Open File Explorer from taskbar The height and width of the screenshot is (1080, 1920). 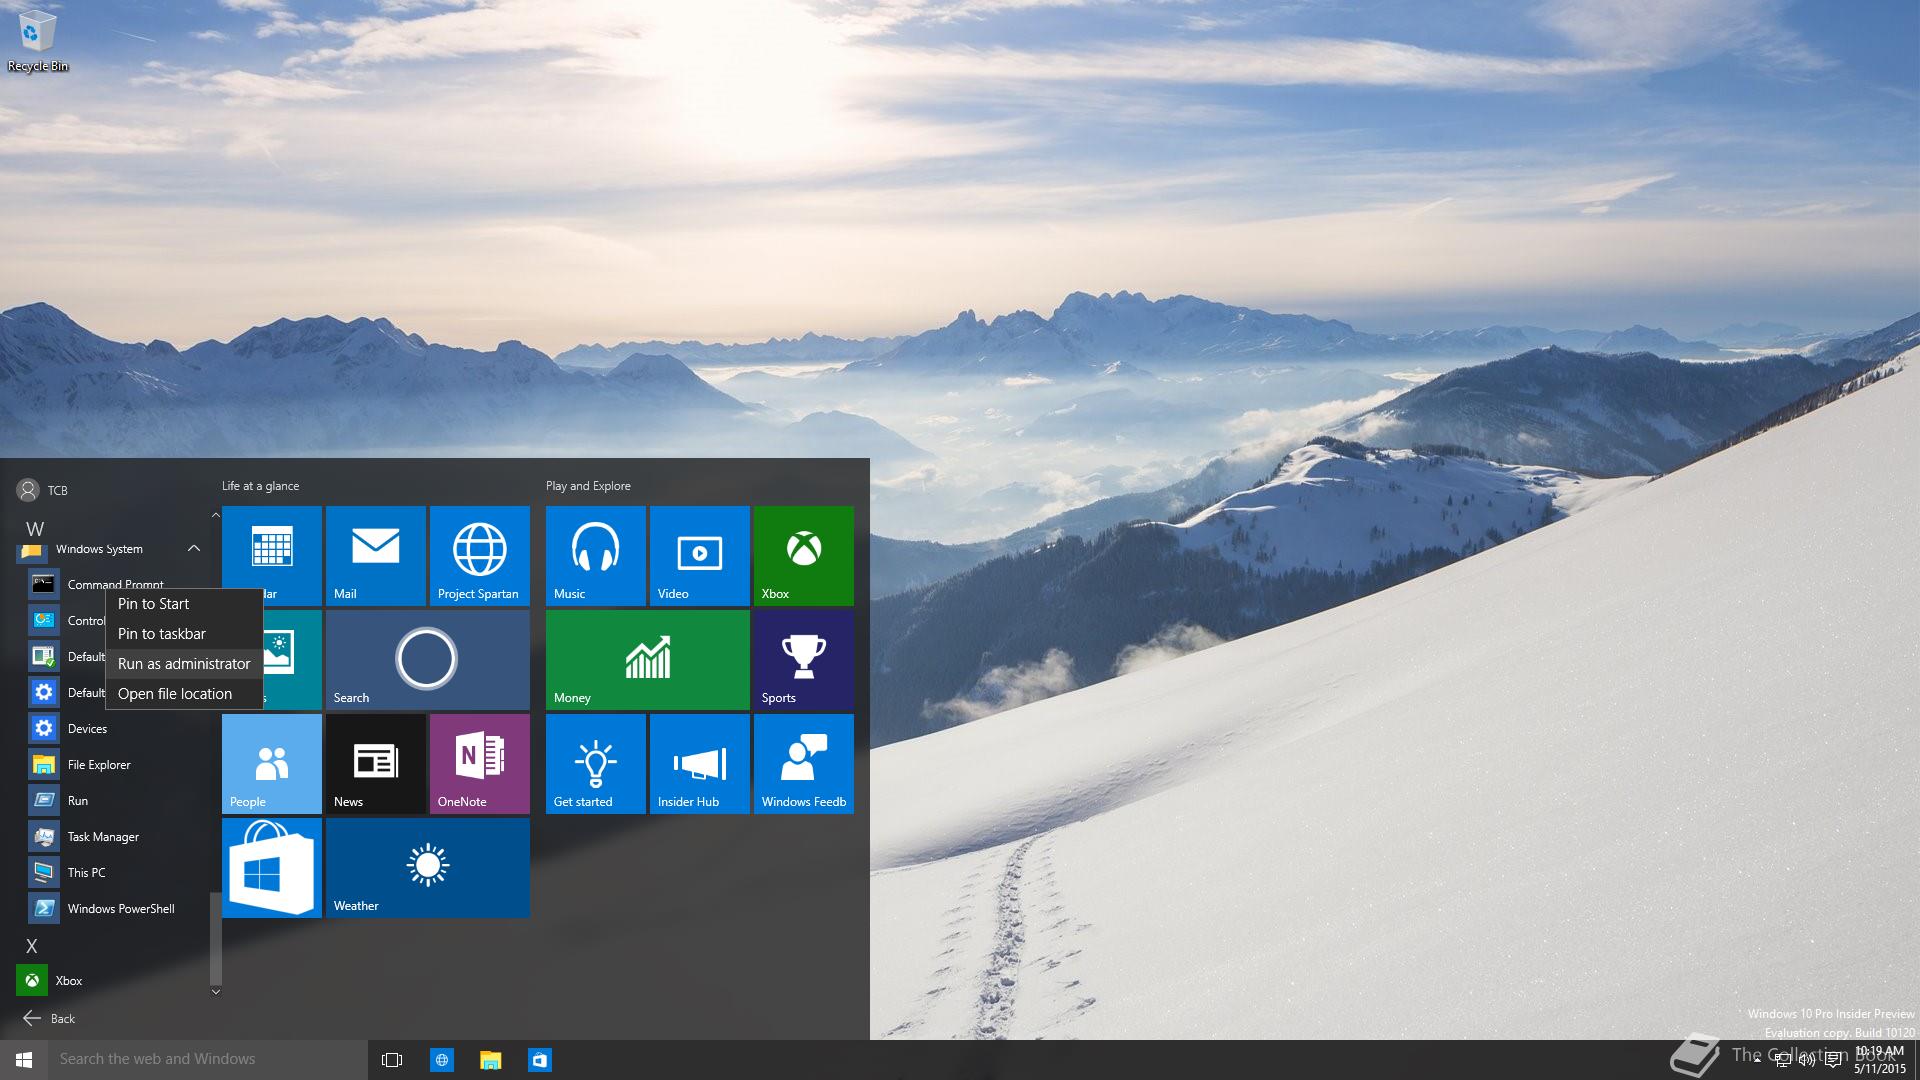tap(490, 1060)
